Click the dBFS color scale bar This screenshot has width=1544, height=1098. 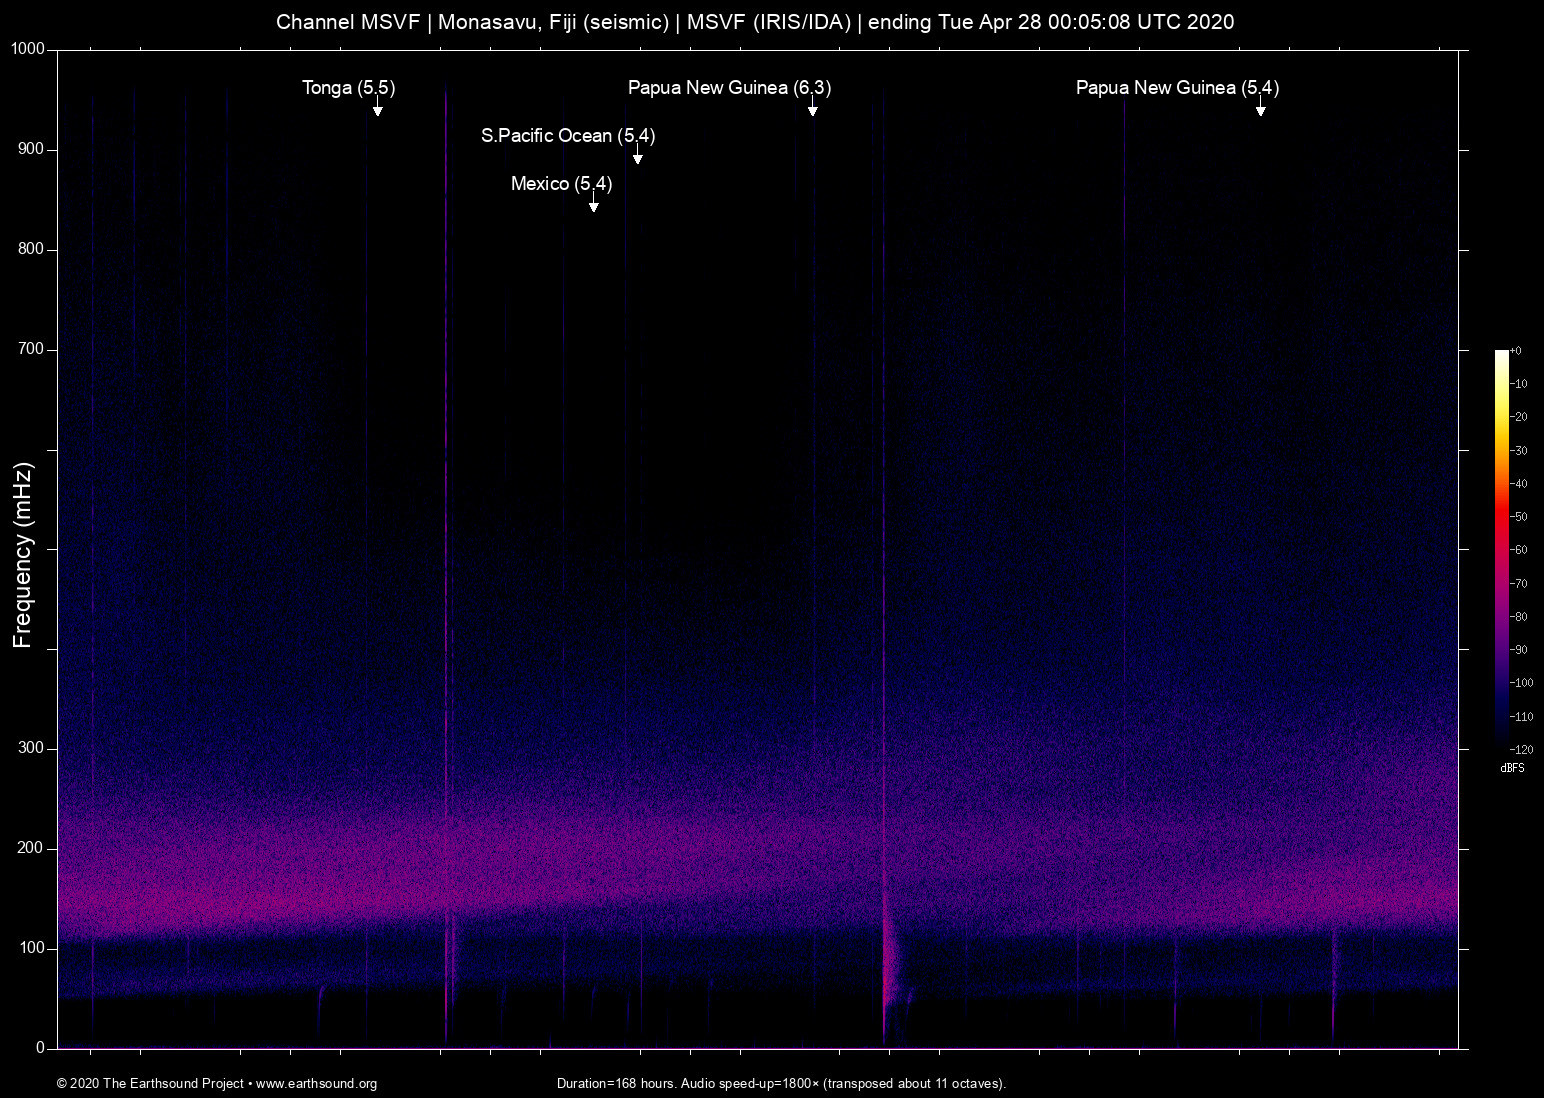(x=1501, y=549)
